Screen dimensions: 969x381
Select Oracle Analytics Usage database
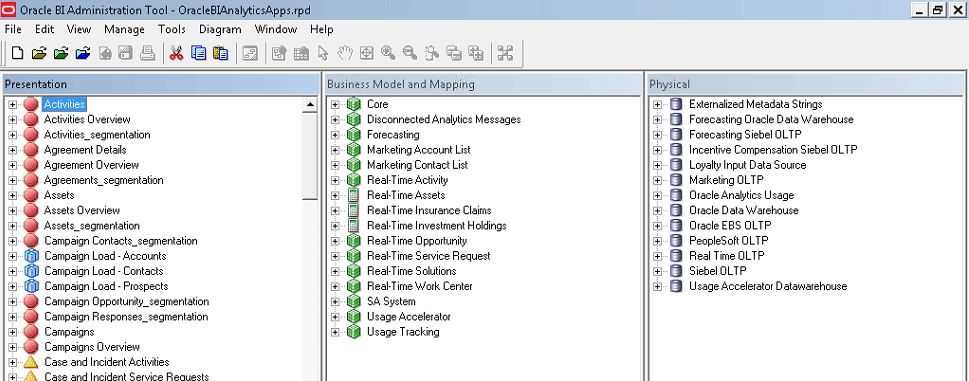(x=742, y=195)
